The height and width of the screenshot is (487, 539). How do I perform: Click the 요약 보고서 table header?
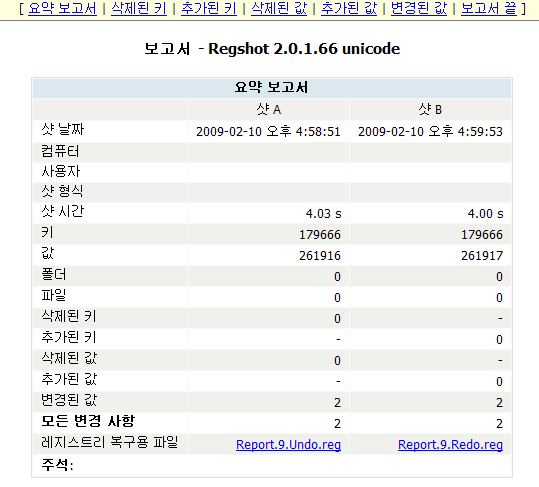pos(272,87)
